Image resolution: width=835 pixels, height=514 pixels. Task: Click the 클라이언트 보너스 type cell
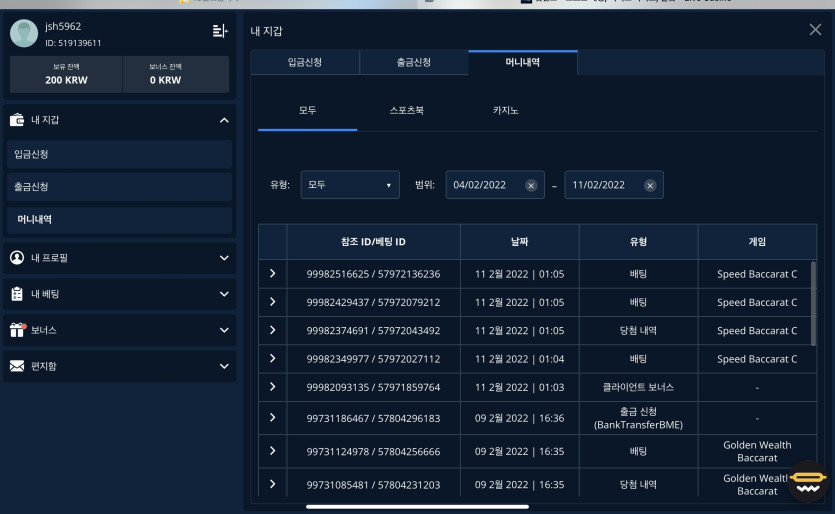[638, 387]
